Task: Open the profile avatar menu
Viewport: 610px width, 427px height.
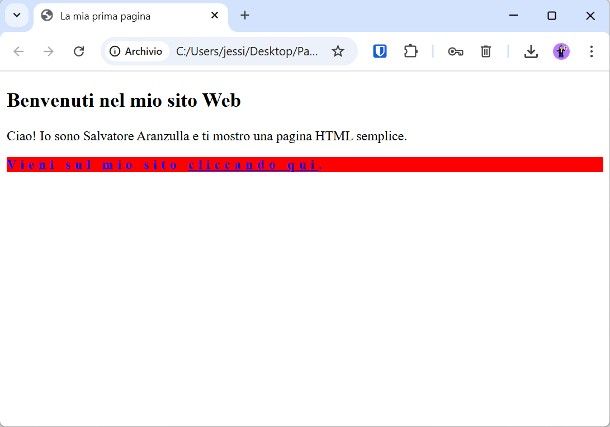Action: (x=561, y=51)
